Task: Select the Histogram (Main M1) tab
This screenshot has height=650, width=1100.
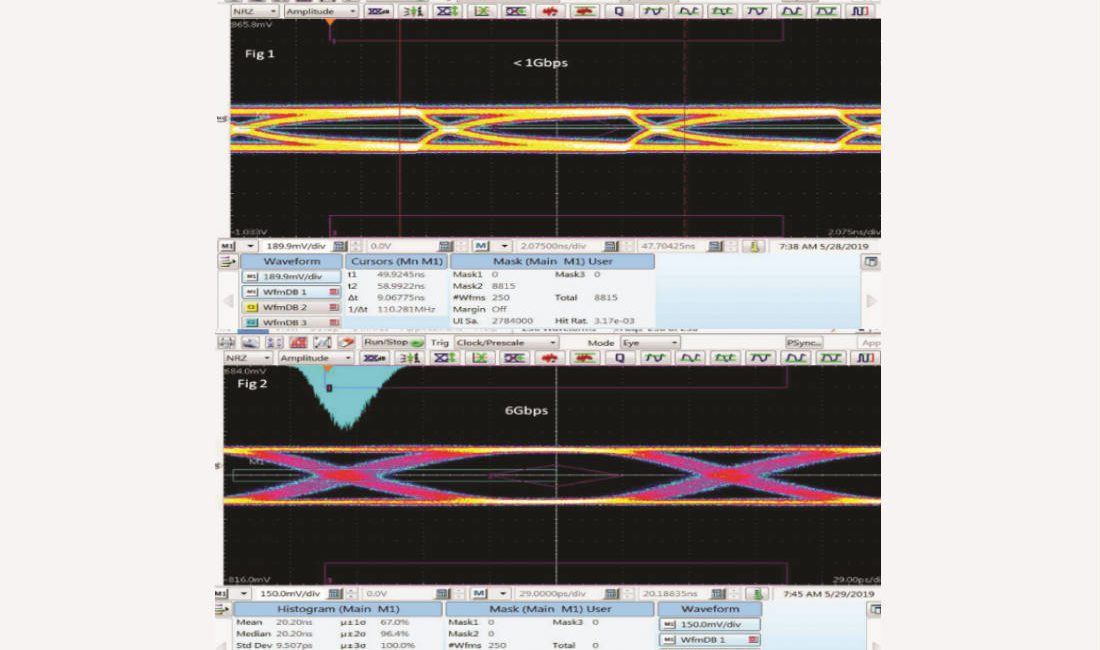Action: (338, 609)
